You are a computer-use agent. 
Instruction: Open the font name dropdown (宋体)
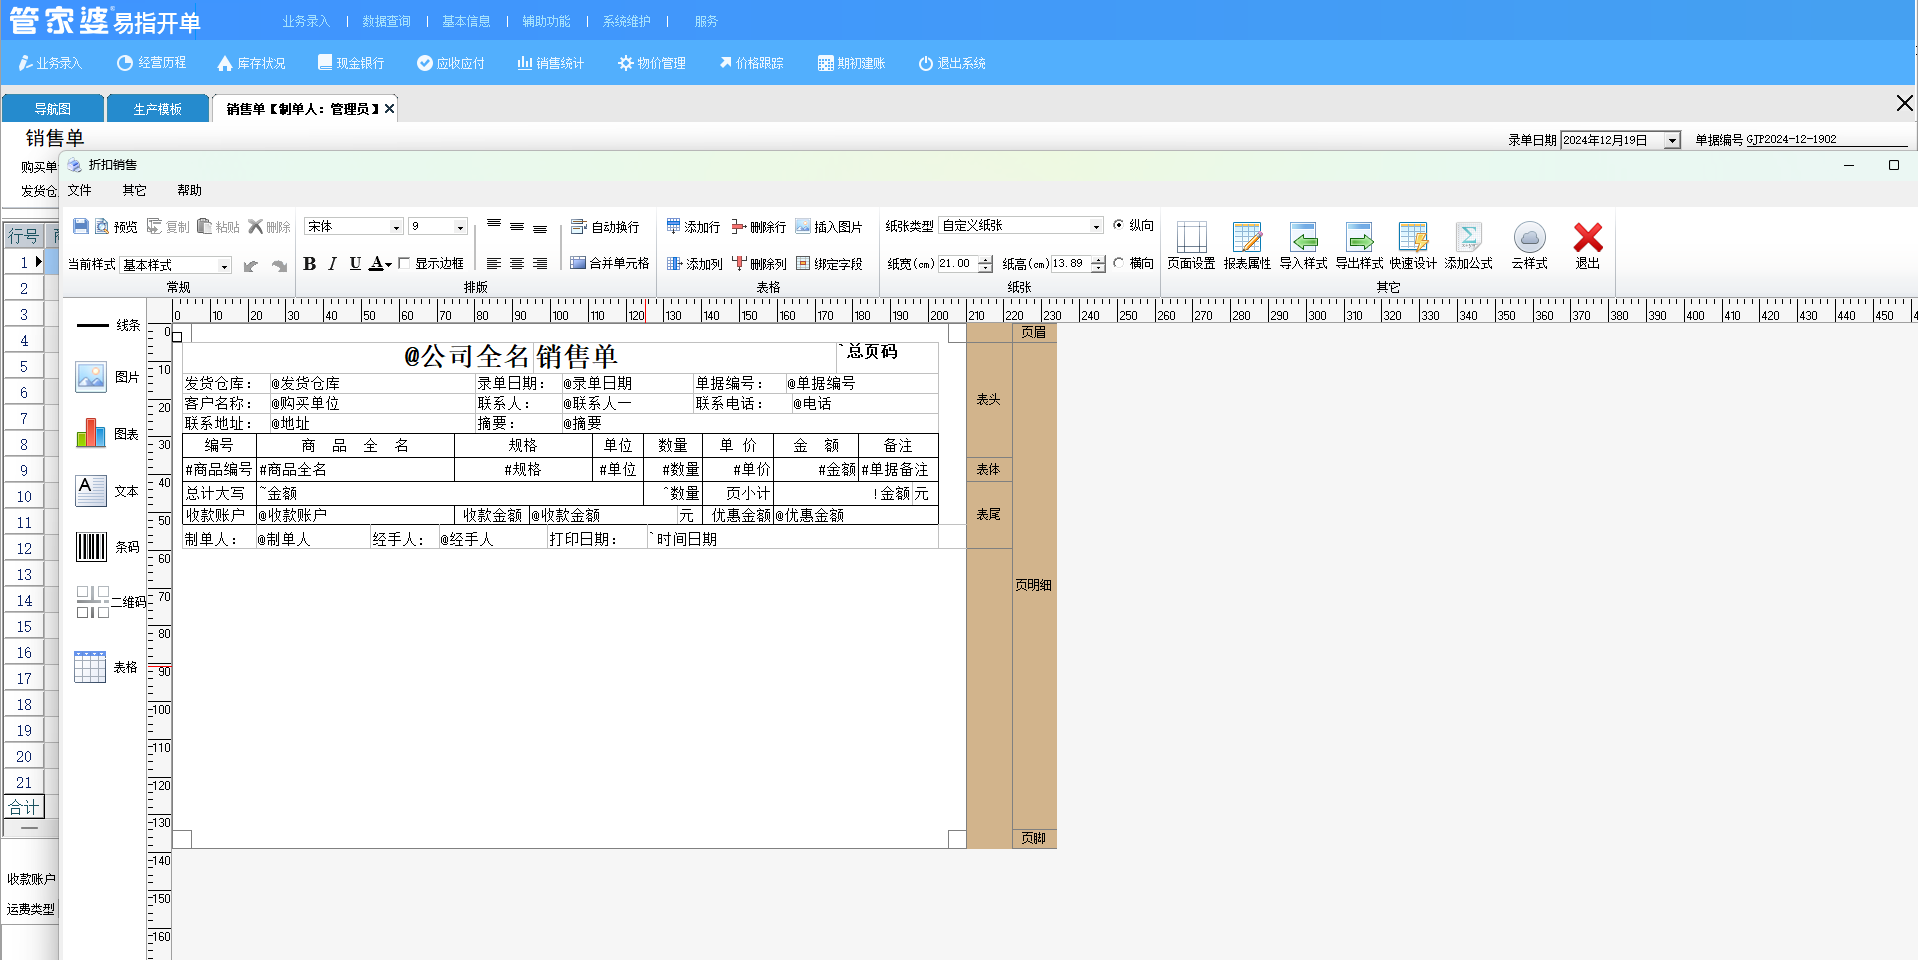point(396,227)
